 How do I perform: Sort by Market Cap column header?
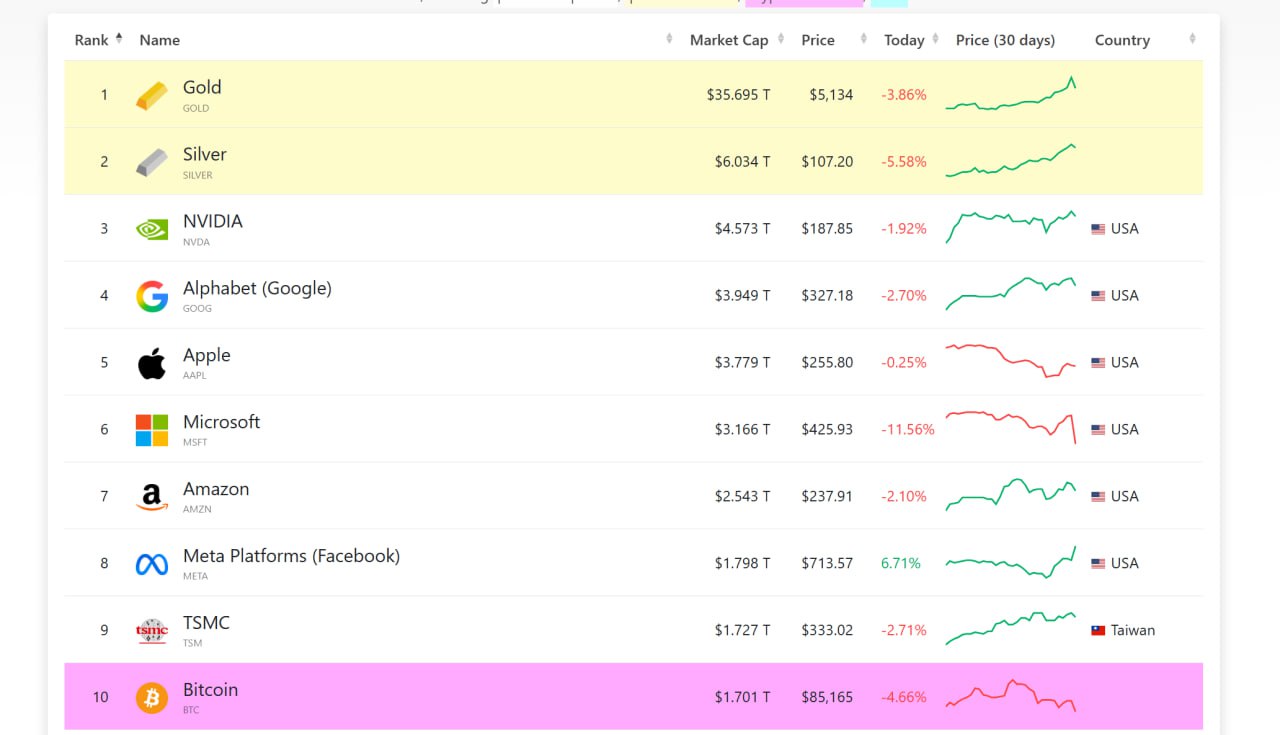[728, 40]
